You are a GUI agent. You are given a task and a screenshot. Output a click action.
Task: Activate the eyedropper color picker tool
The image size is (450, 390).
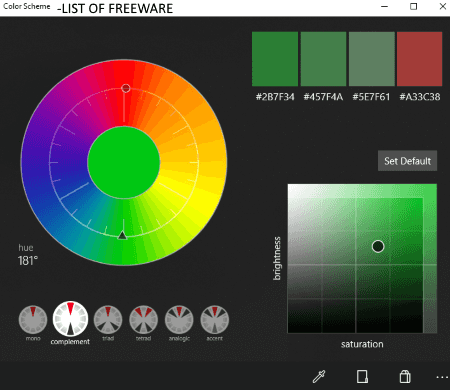click(319, 377)
